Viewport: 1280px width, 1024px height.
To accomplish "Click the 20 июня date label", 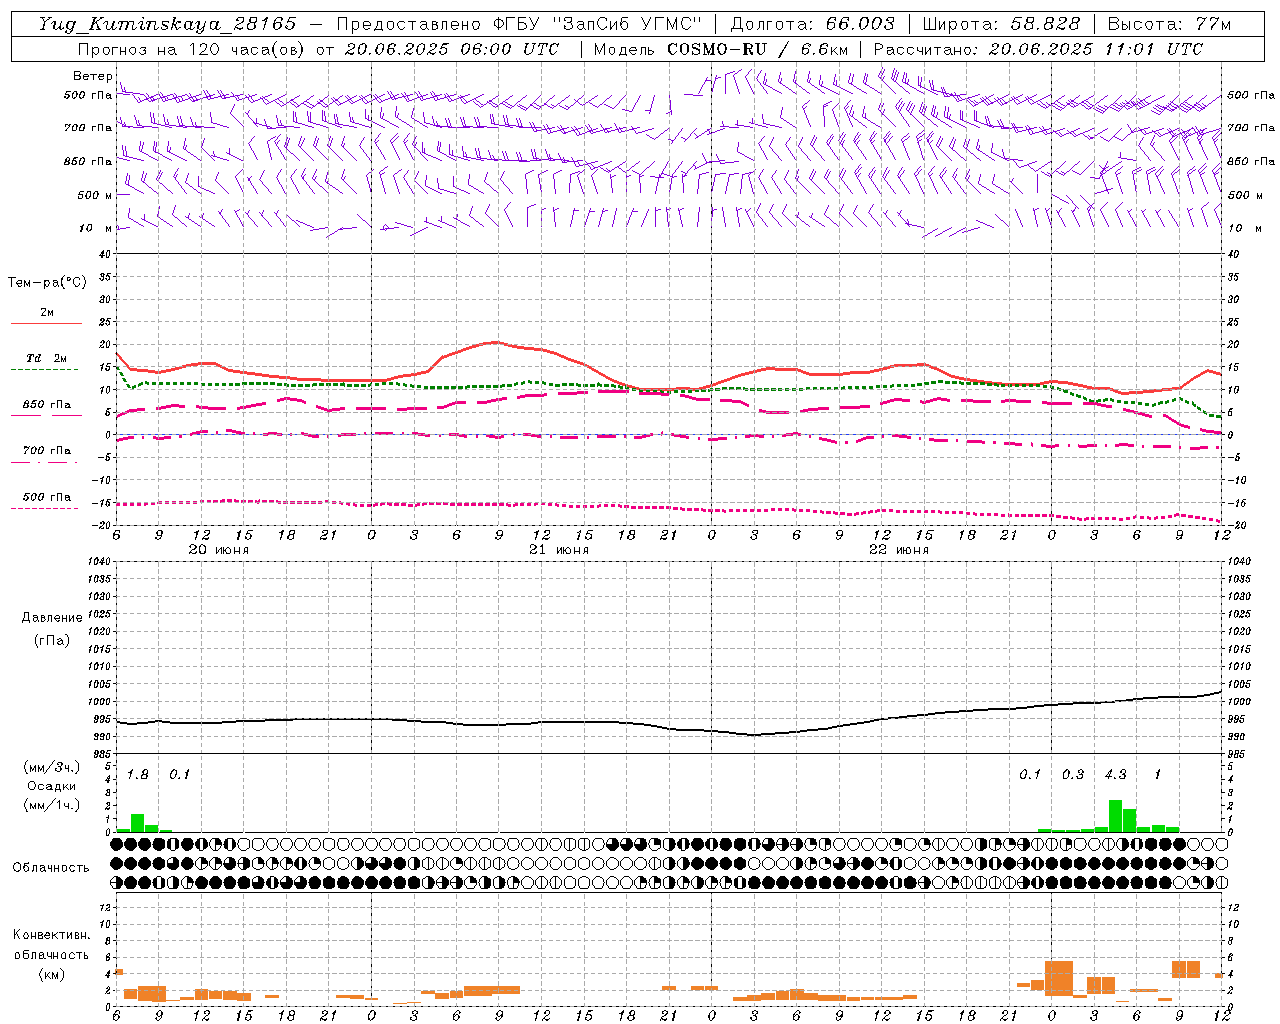I will point(219,550).
